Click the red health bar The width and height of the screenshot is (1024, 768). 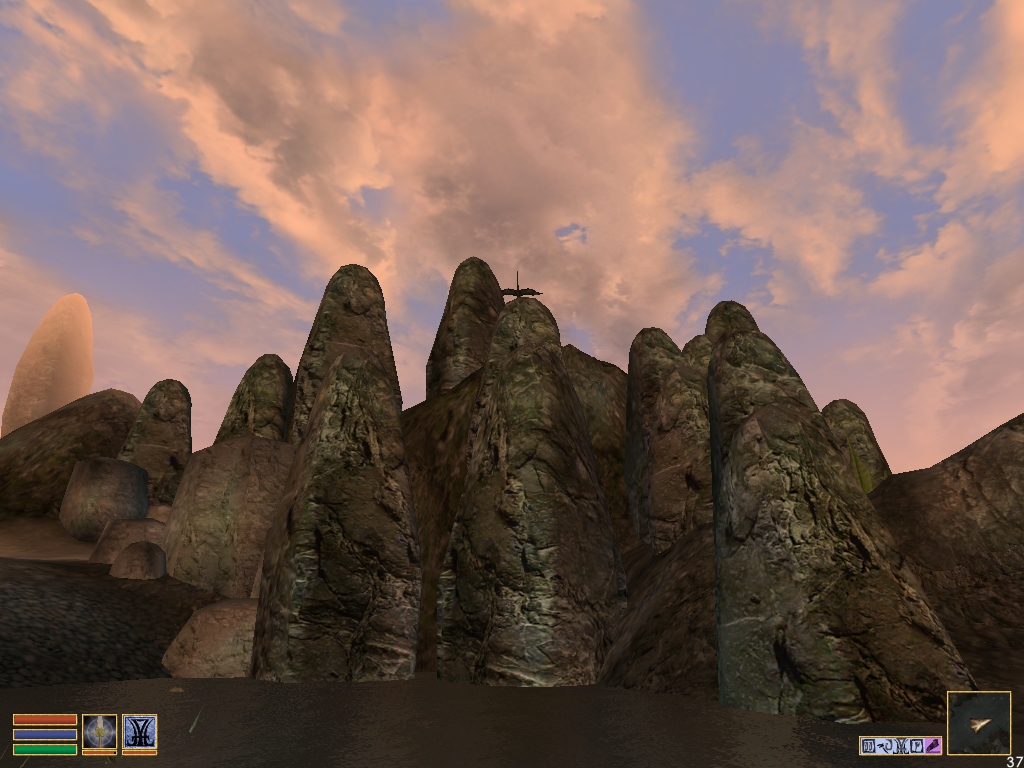click(45, 720)
